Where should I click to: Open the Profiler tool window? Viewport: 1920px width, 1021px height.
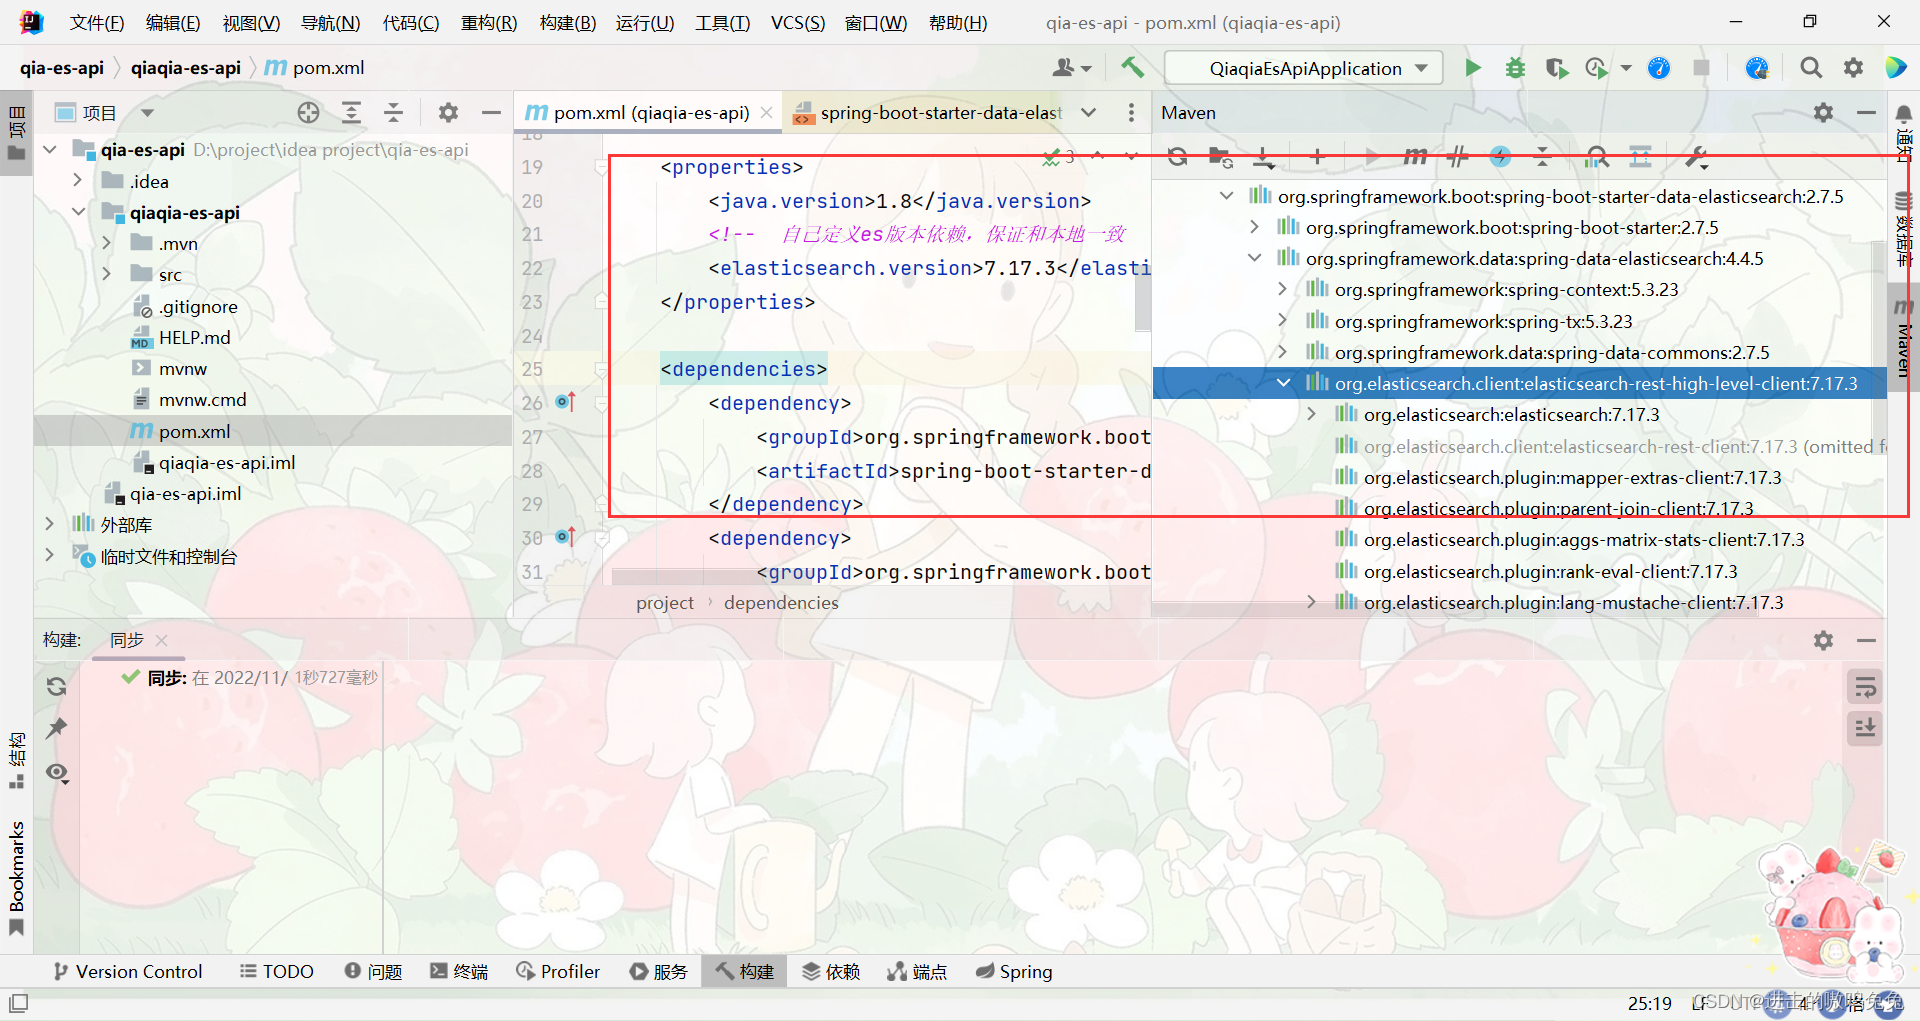(558, 971)
